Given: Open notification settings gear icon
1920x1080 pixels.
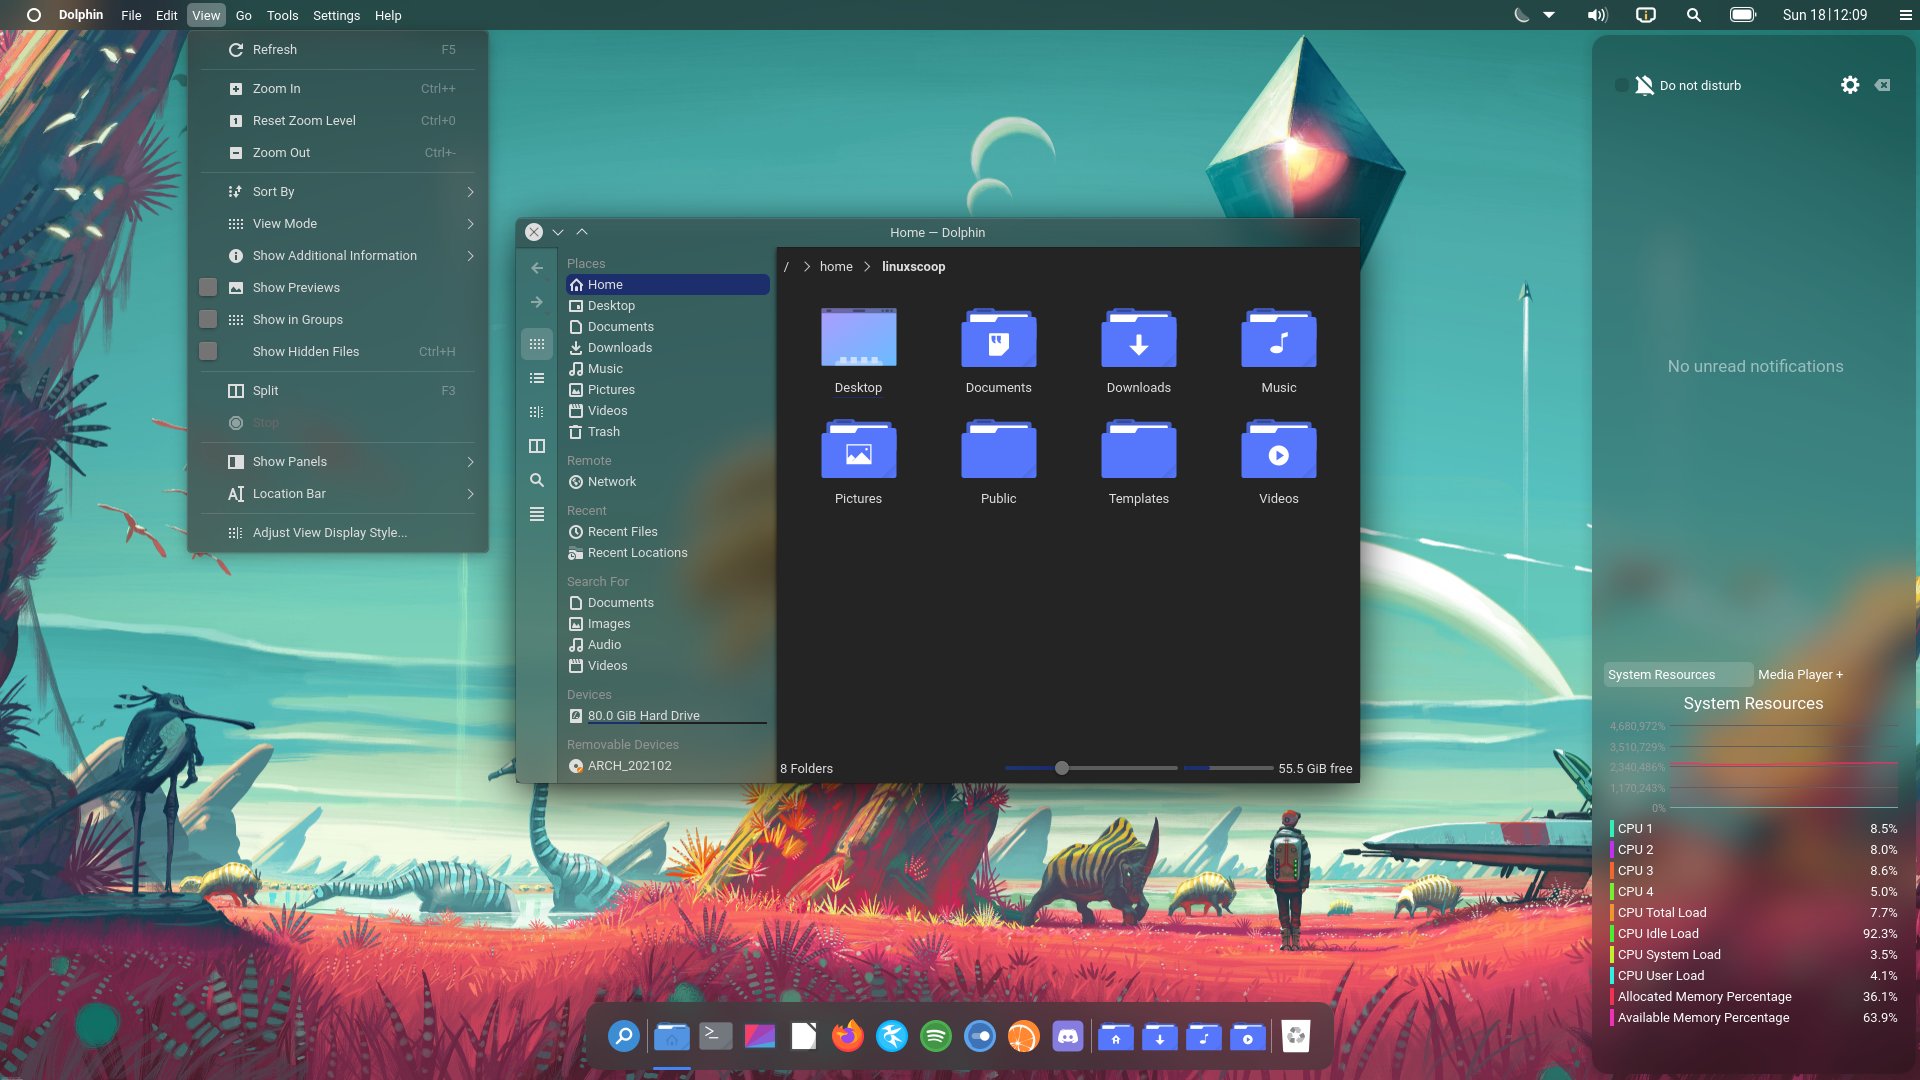Looking at the screenshot, I should [1850, 85].
